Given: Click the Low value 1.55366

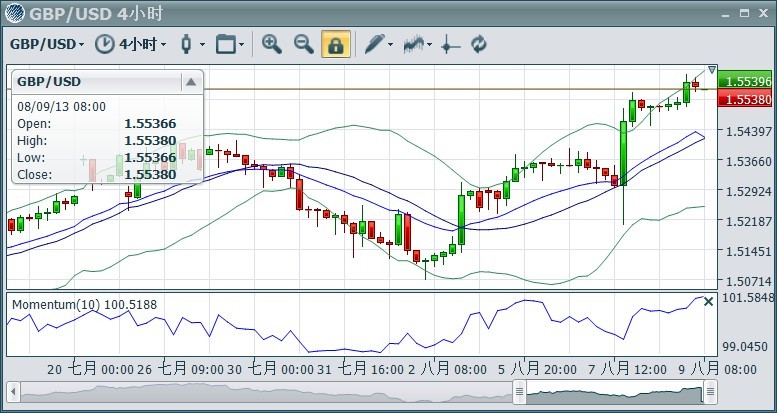Looking at the screenshot, I should click(x=150, y=158).
